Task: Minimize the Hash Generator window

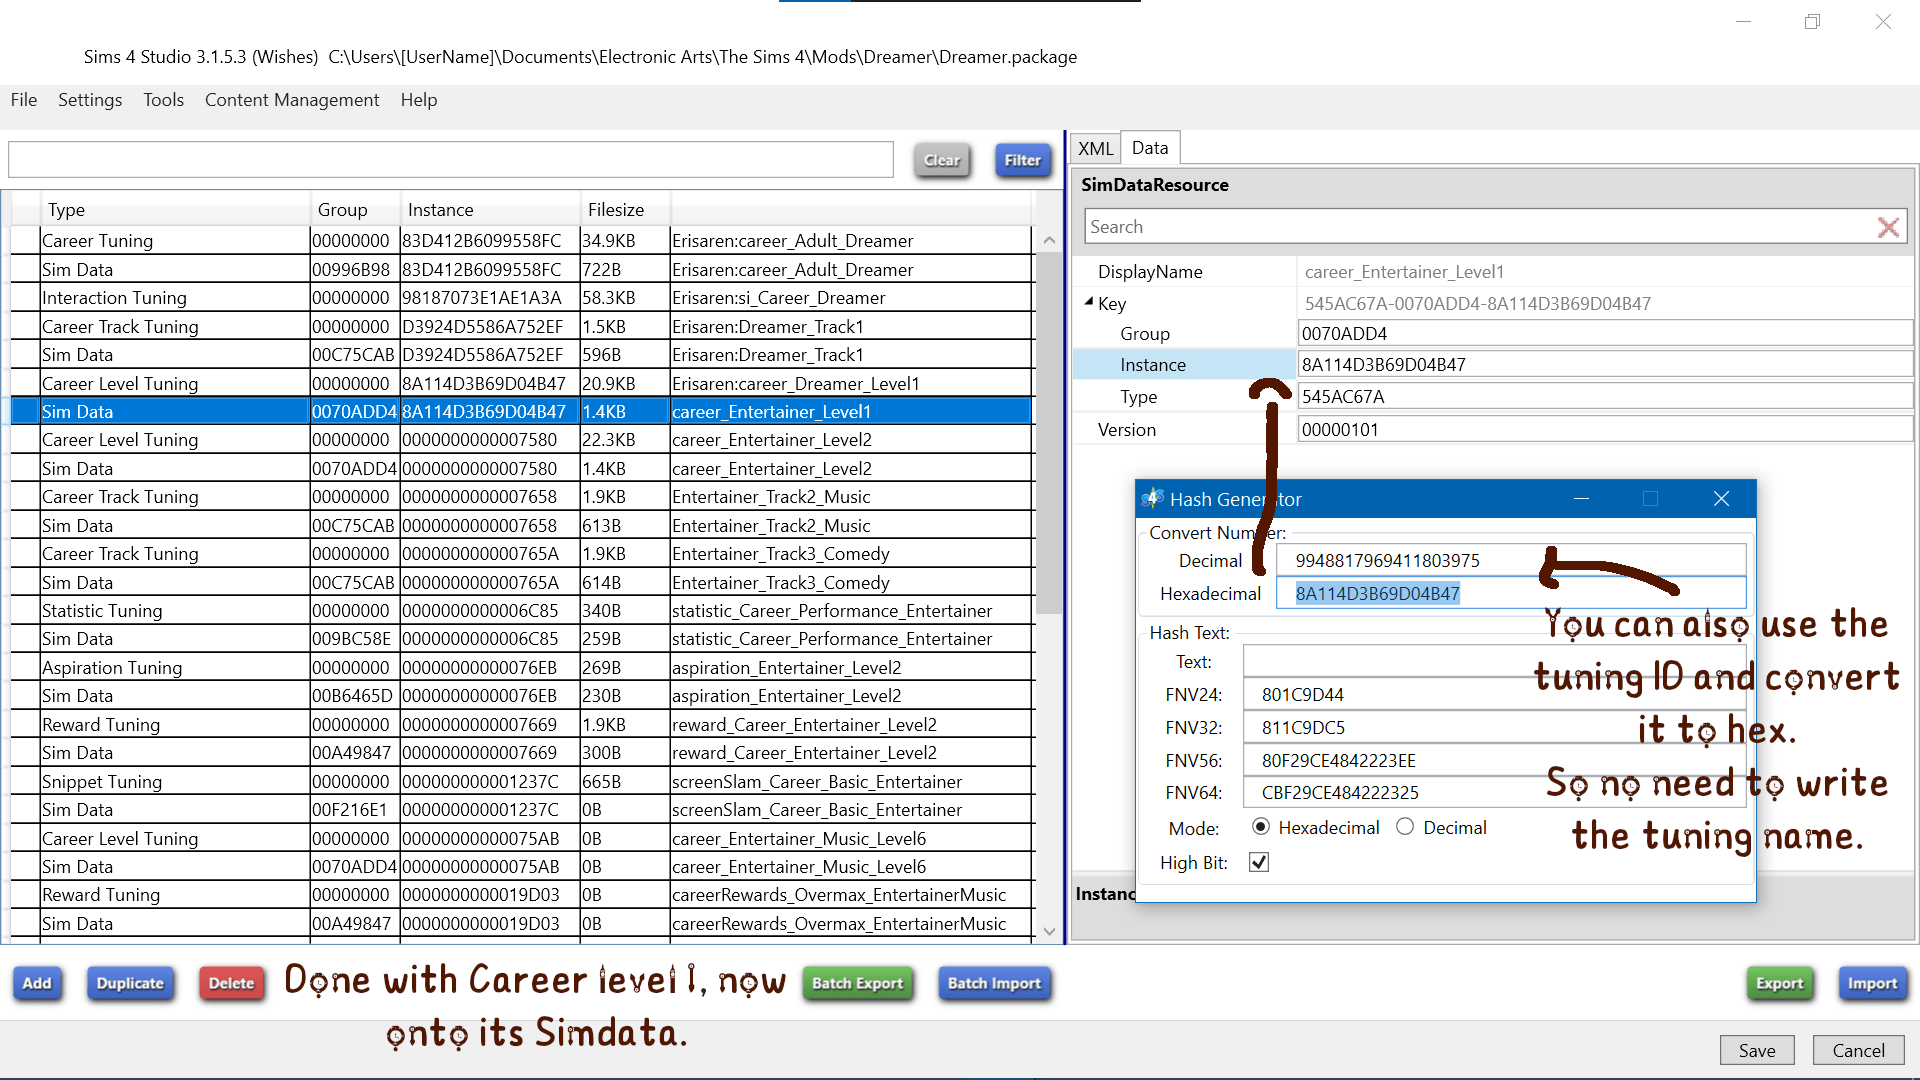Action: 1581,498
